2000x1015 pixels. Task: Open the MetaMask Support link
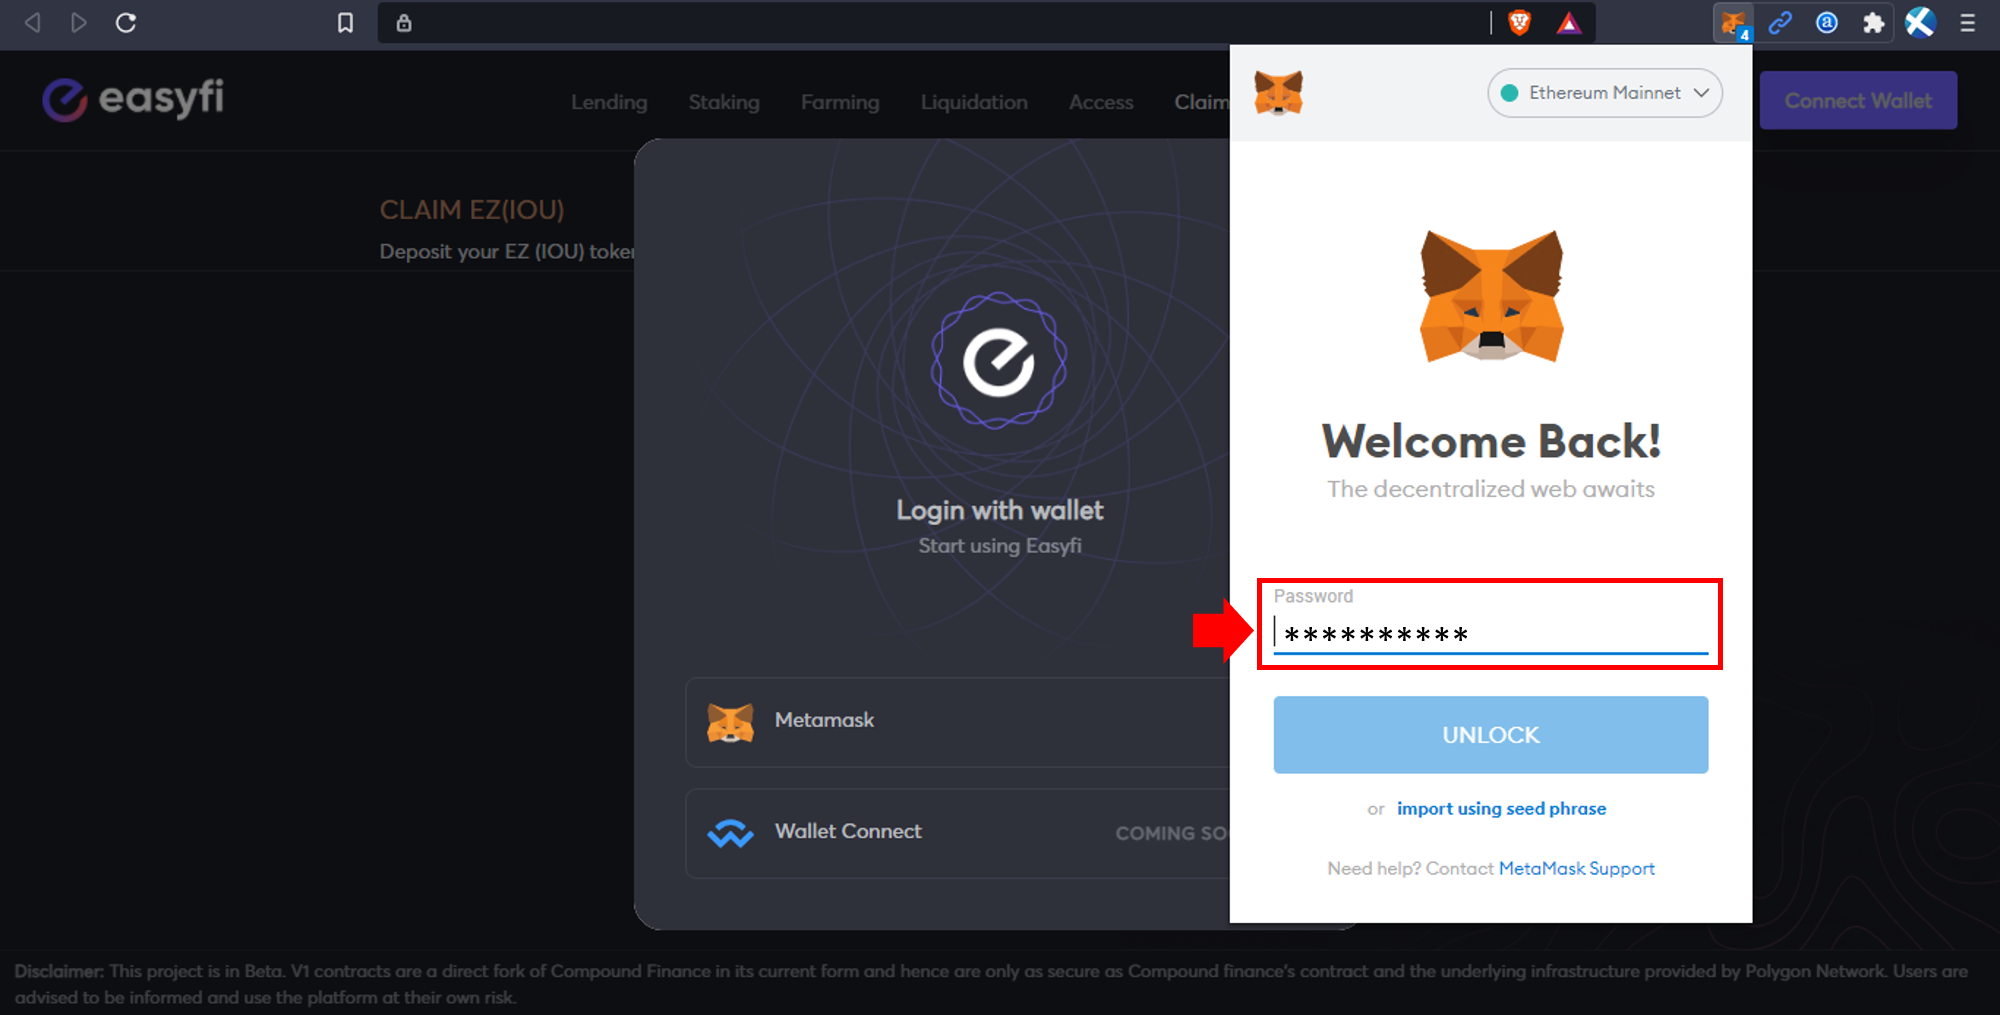pos(1576,868)
